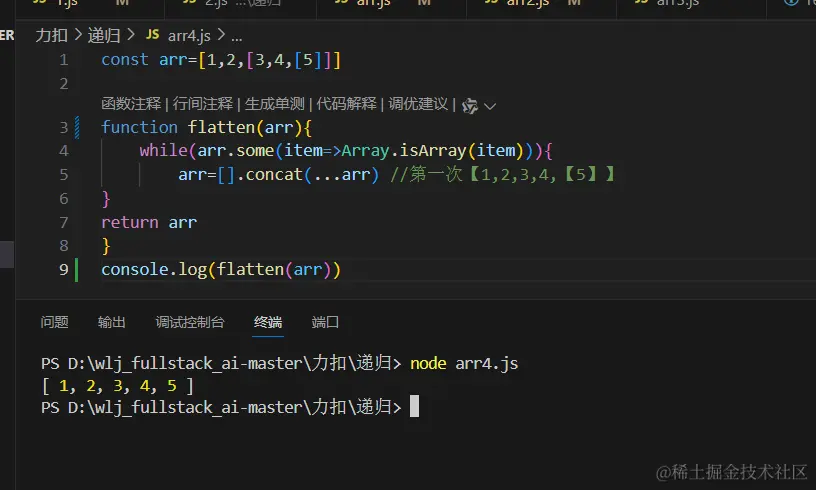Screen dimensions: 816x490
Task: Open the 代码解释 code lens action
Action: coord(347,104)
